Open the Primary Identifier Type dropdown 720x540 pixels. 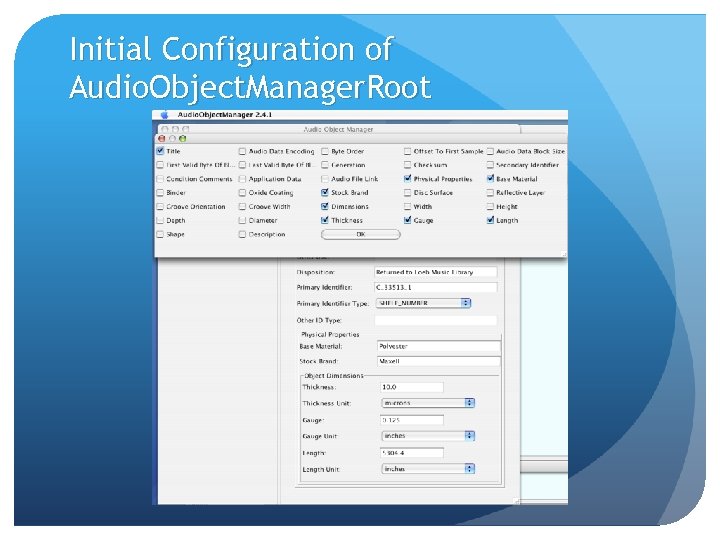[x=423, y=303]
